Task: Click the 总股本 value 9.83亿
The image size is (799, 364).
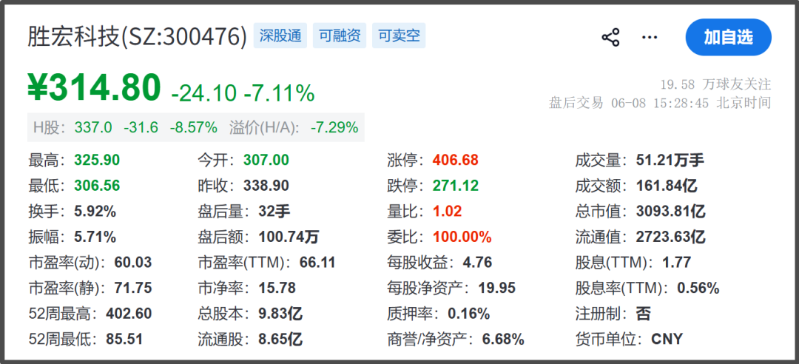Action: (280, 314)
